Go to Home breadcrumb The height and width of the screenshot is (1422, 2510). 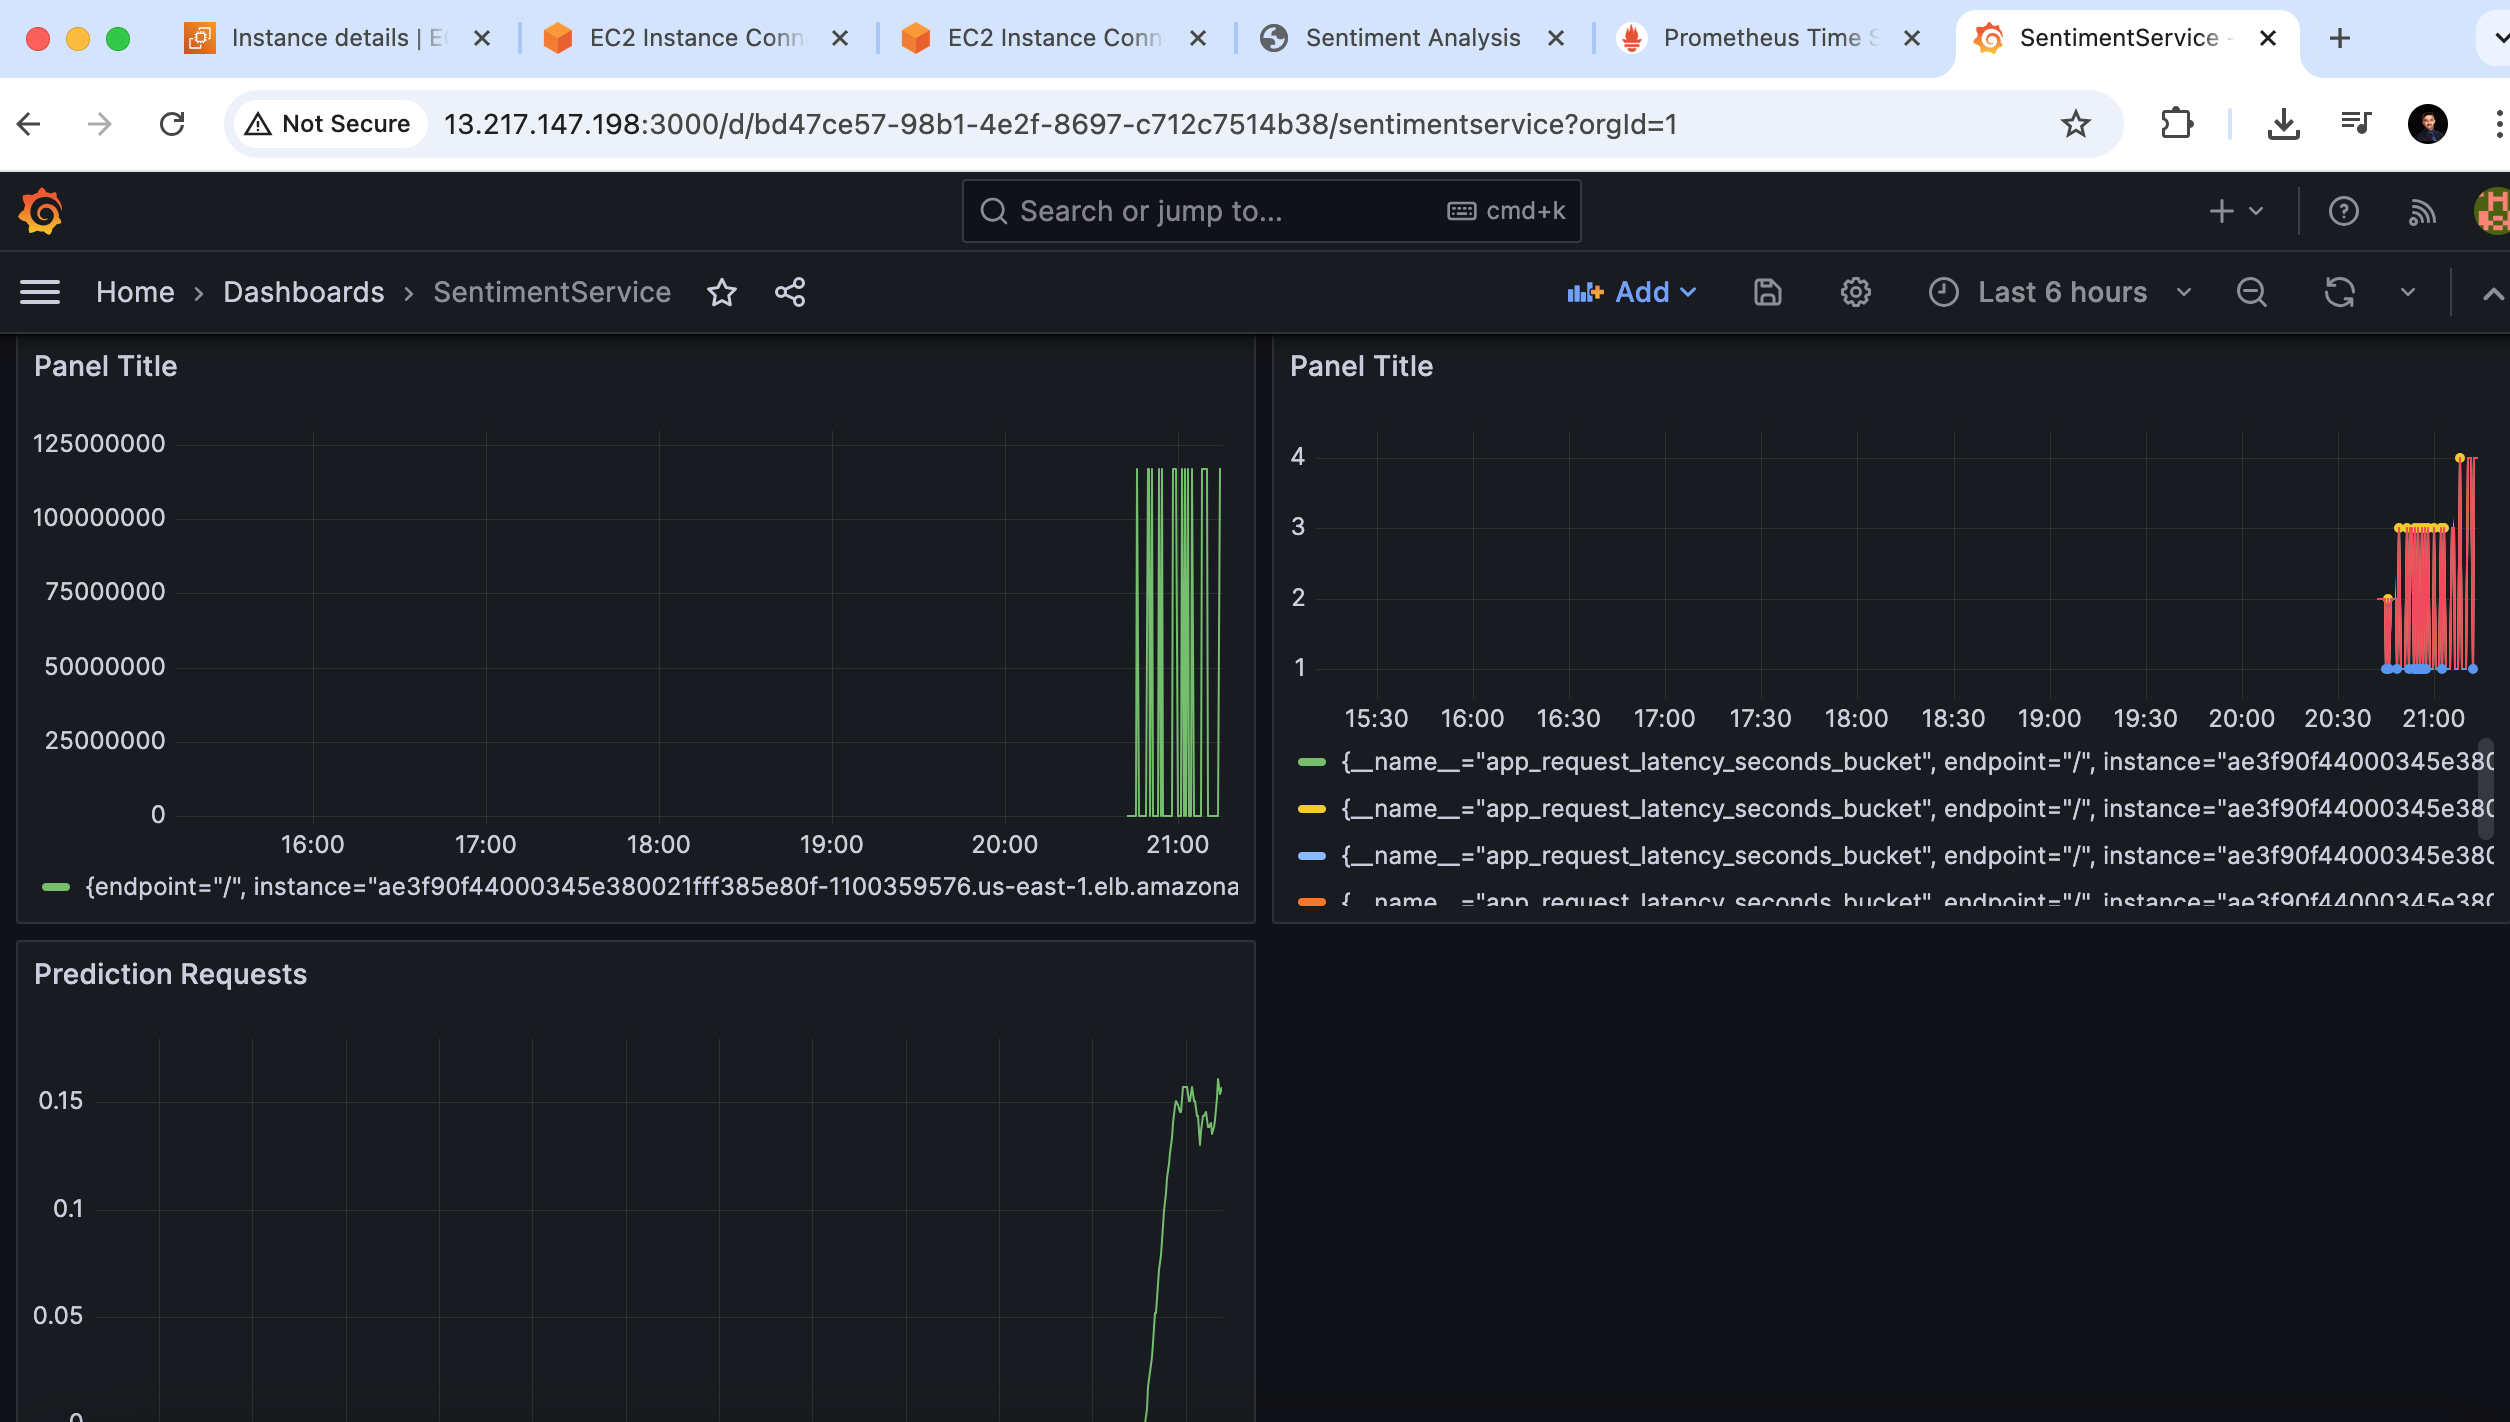[x=135, y=292]
